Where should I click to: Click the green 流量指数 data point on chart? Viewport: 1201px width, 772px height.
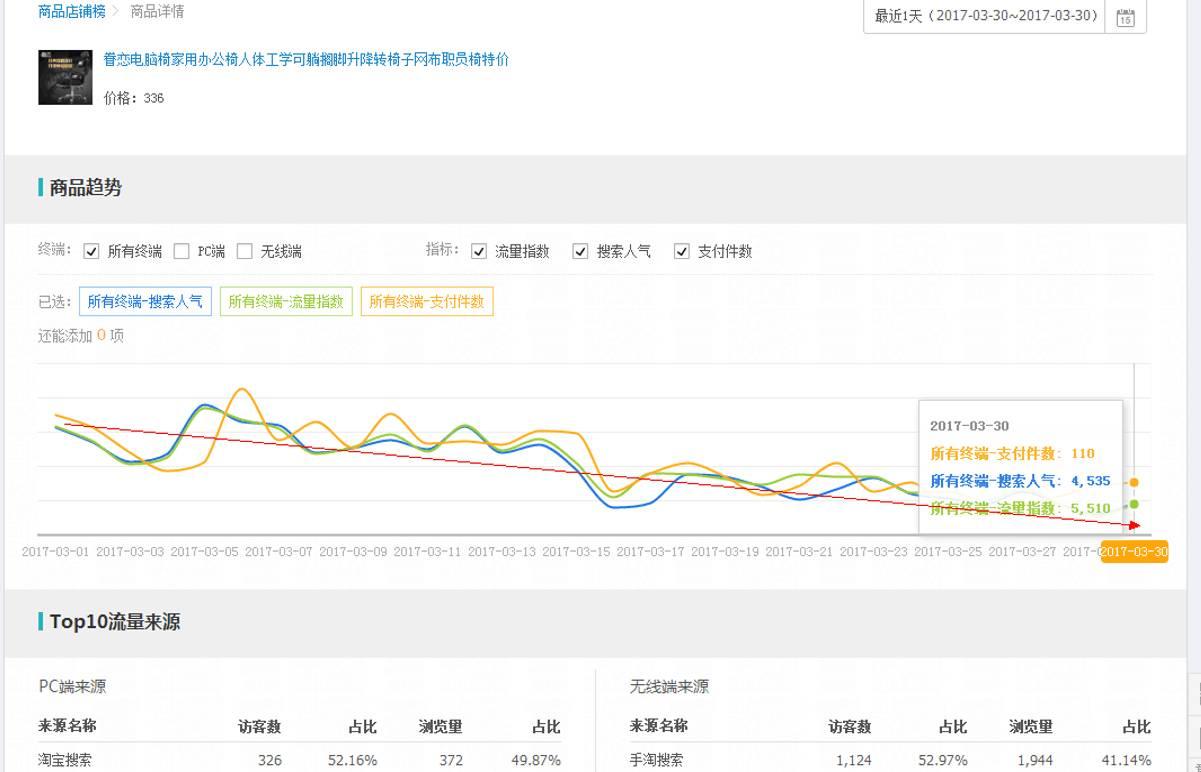click(x=1133, y=504)
